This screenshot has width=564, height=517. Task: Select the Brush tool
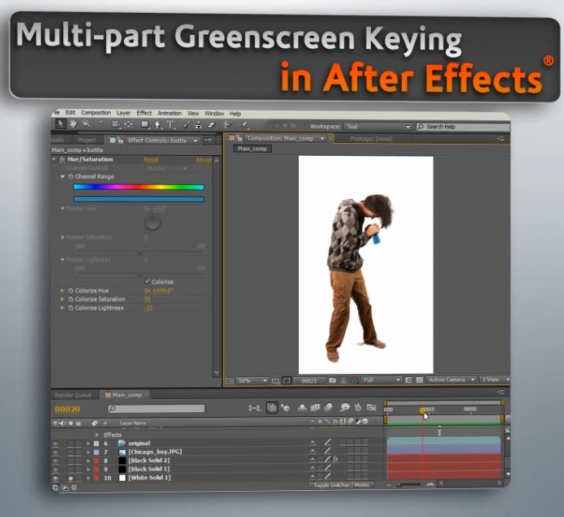187,124
